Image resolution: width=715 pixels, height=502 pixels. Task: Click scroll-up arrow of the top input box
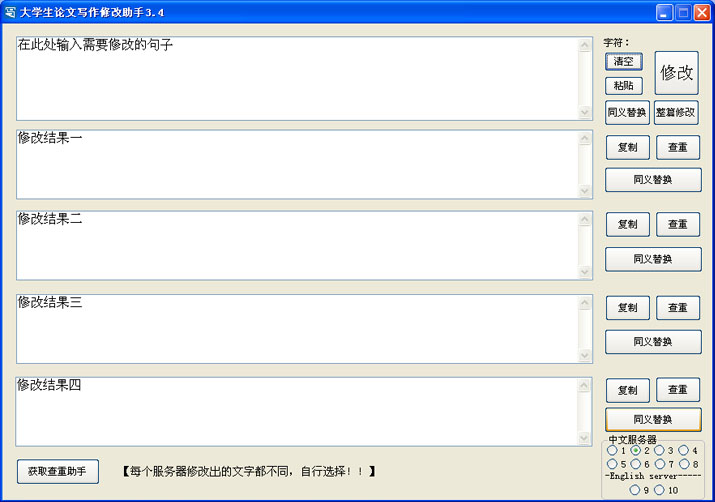coord(585,45)
